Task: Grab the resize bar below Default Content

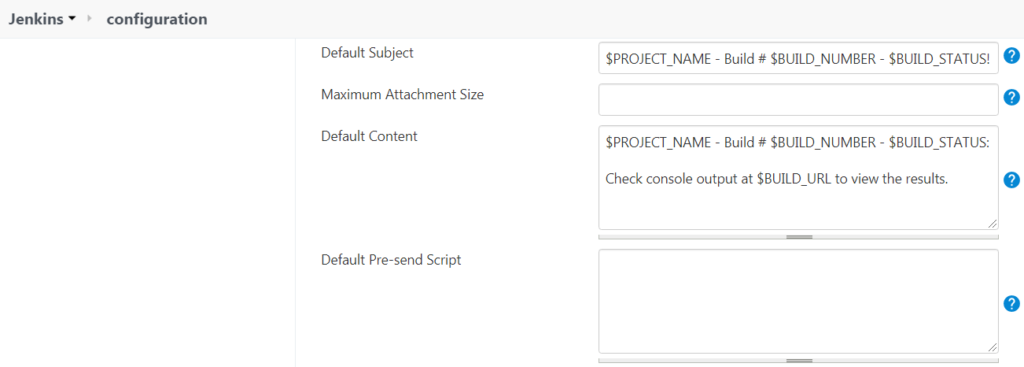Action: coord(798,237)
